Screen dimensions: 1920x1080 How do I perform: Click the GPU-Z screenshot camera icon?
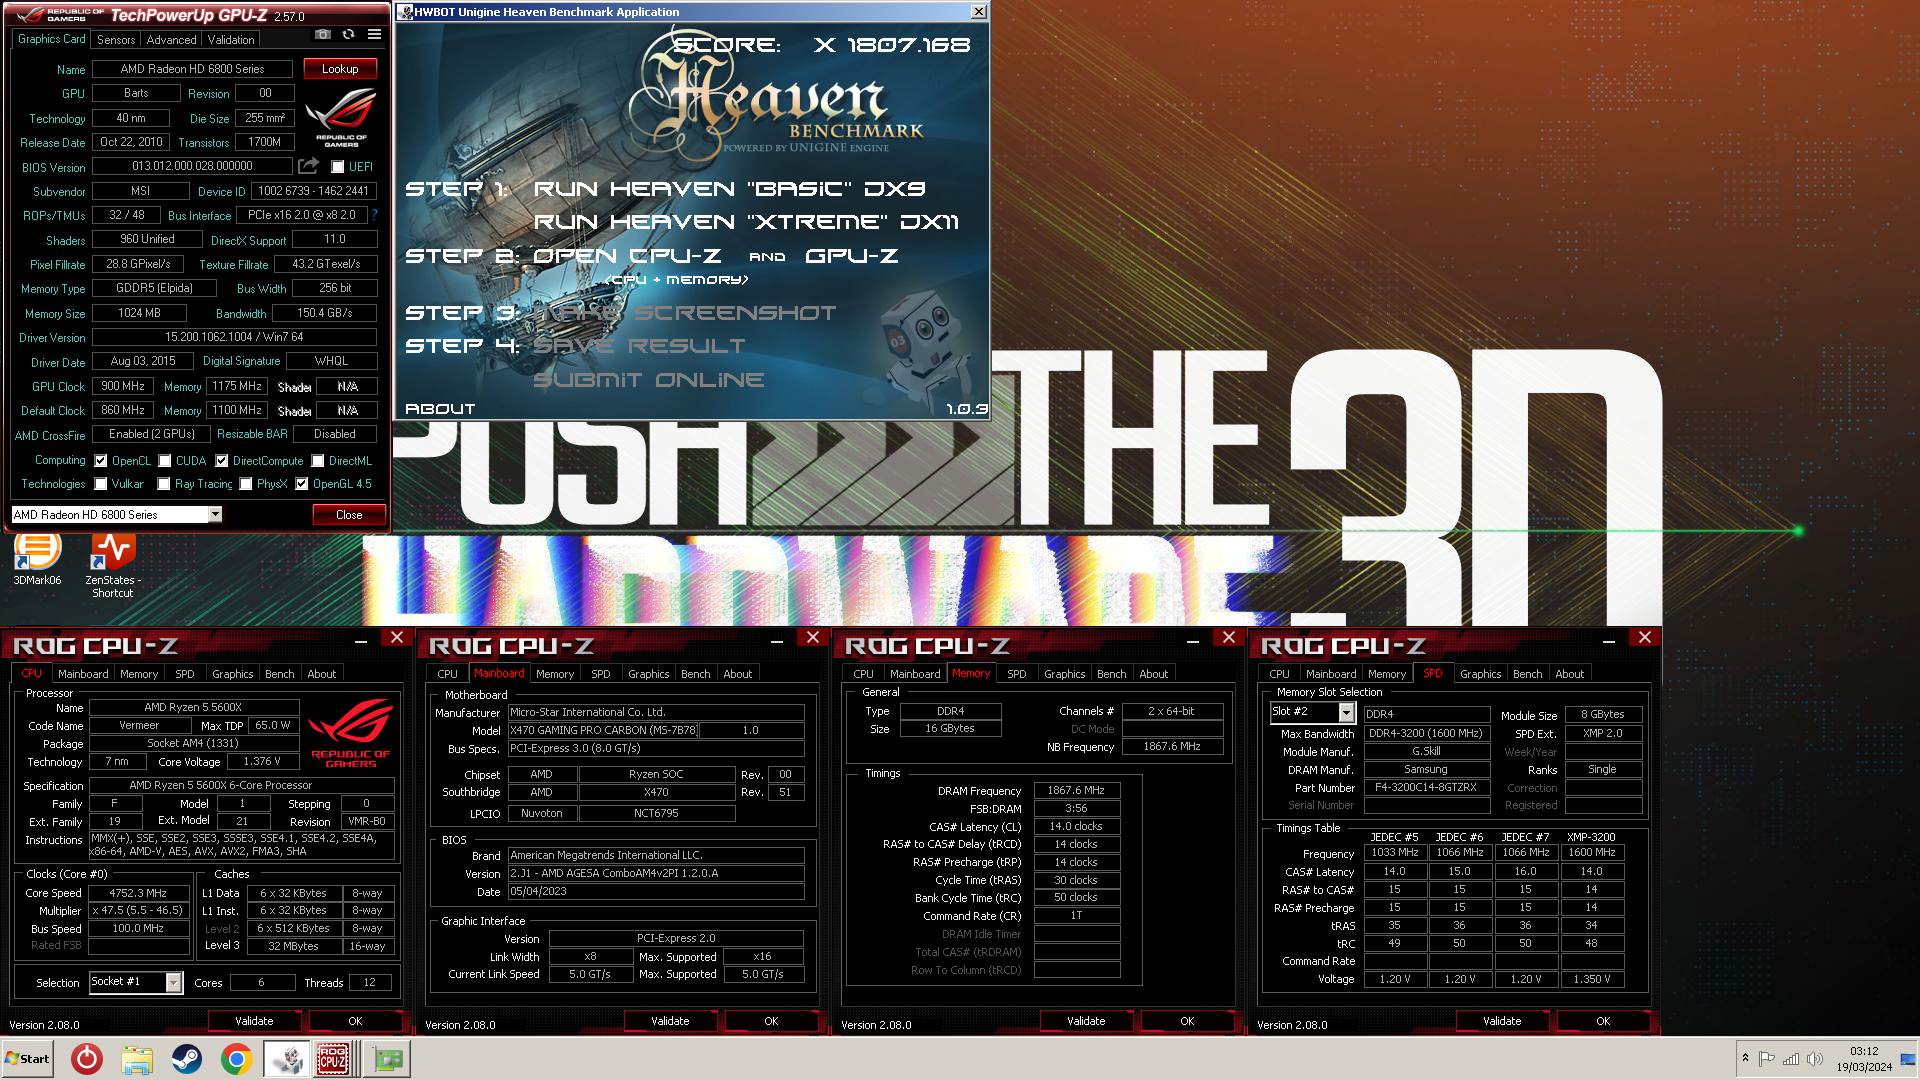(322, 34)
